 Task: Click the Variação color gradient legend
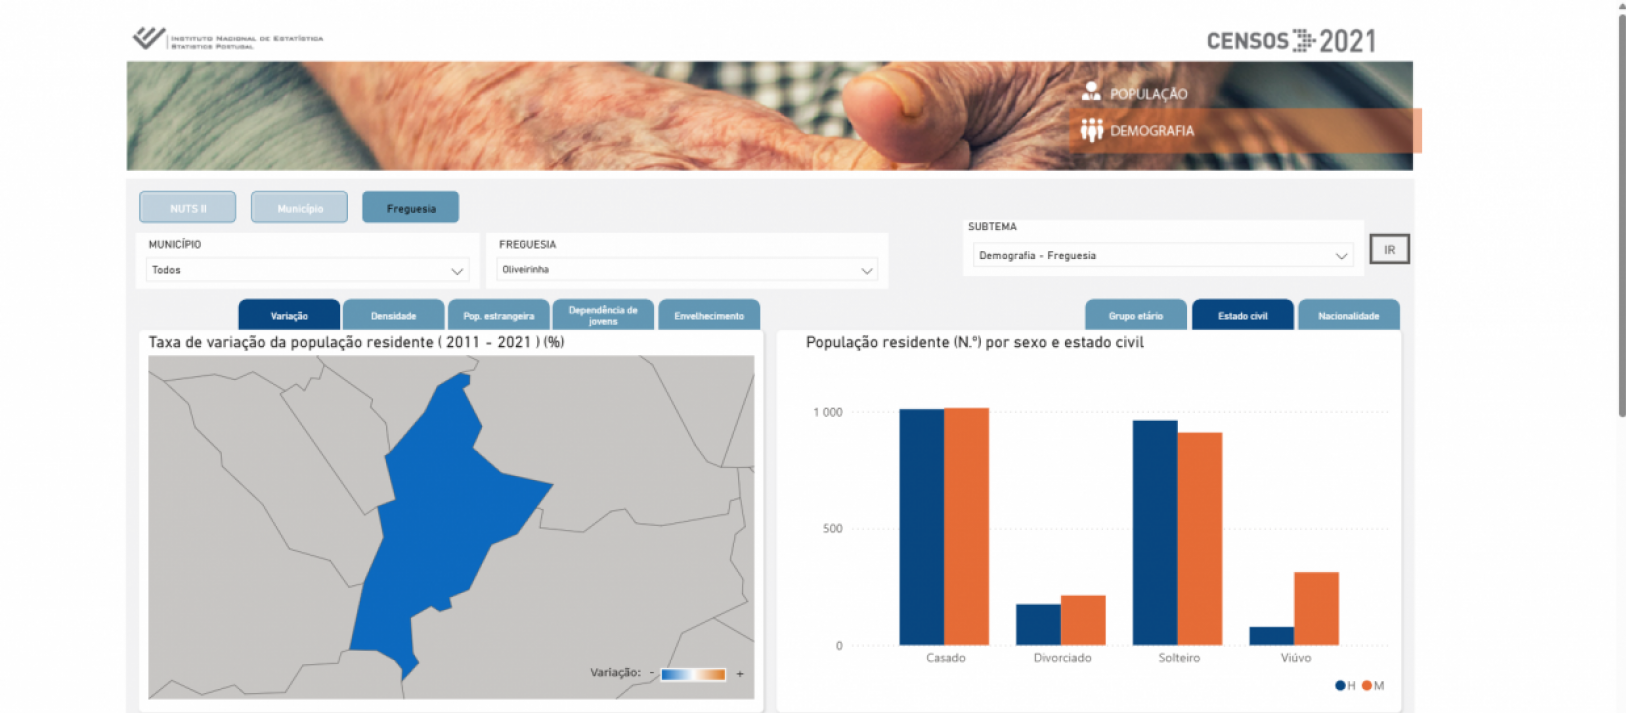point(693,674)
